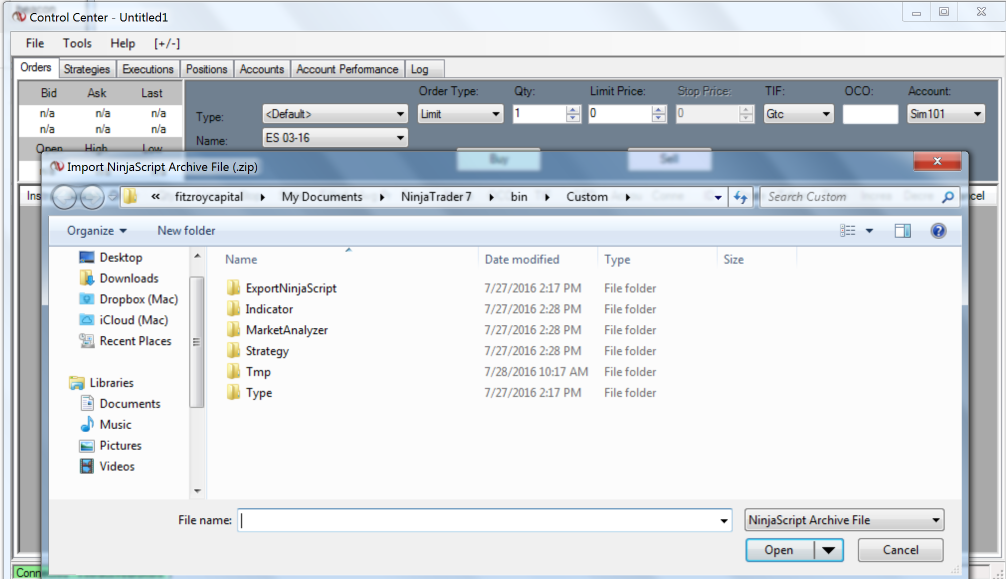Viewport: 1006px width, 579px height.
Task: Click the [+/-] menu item
Action: (167, 43)
